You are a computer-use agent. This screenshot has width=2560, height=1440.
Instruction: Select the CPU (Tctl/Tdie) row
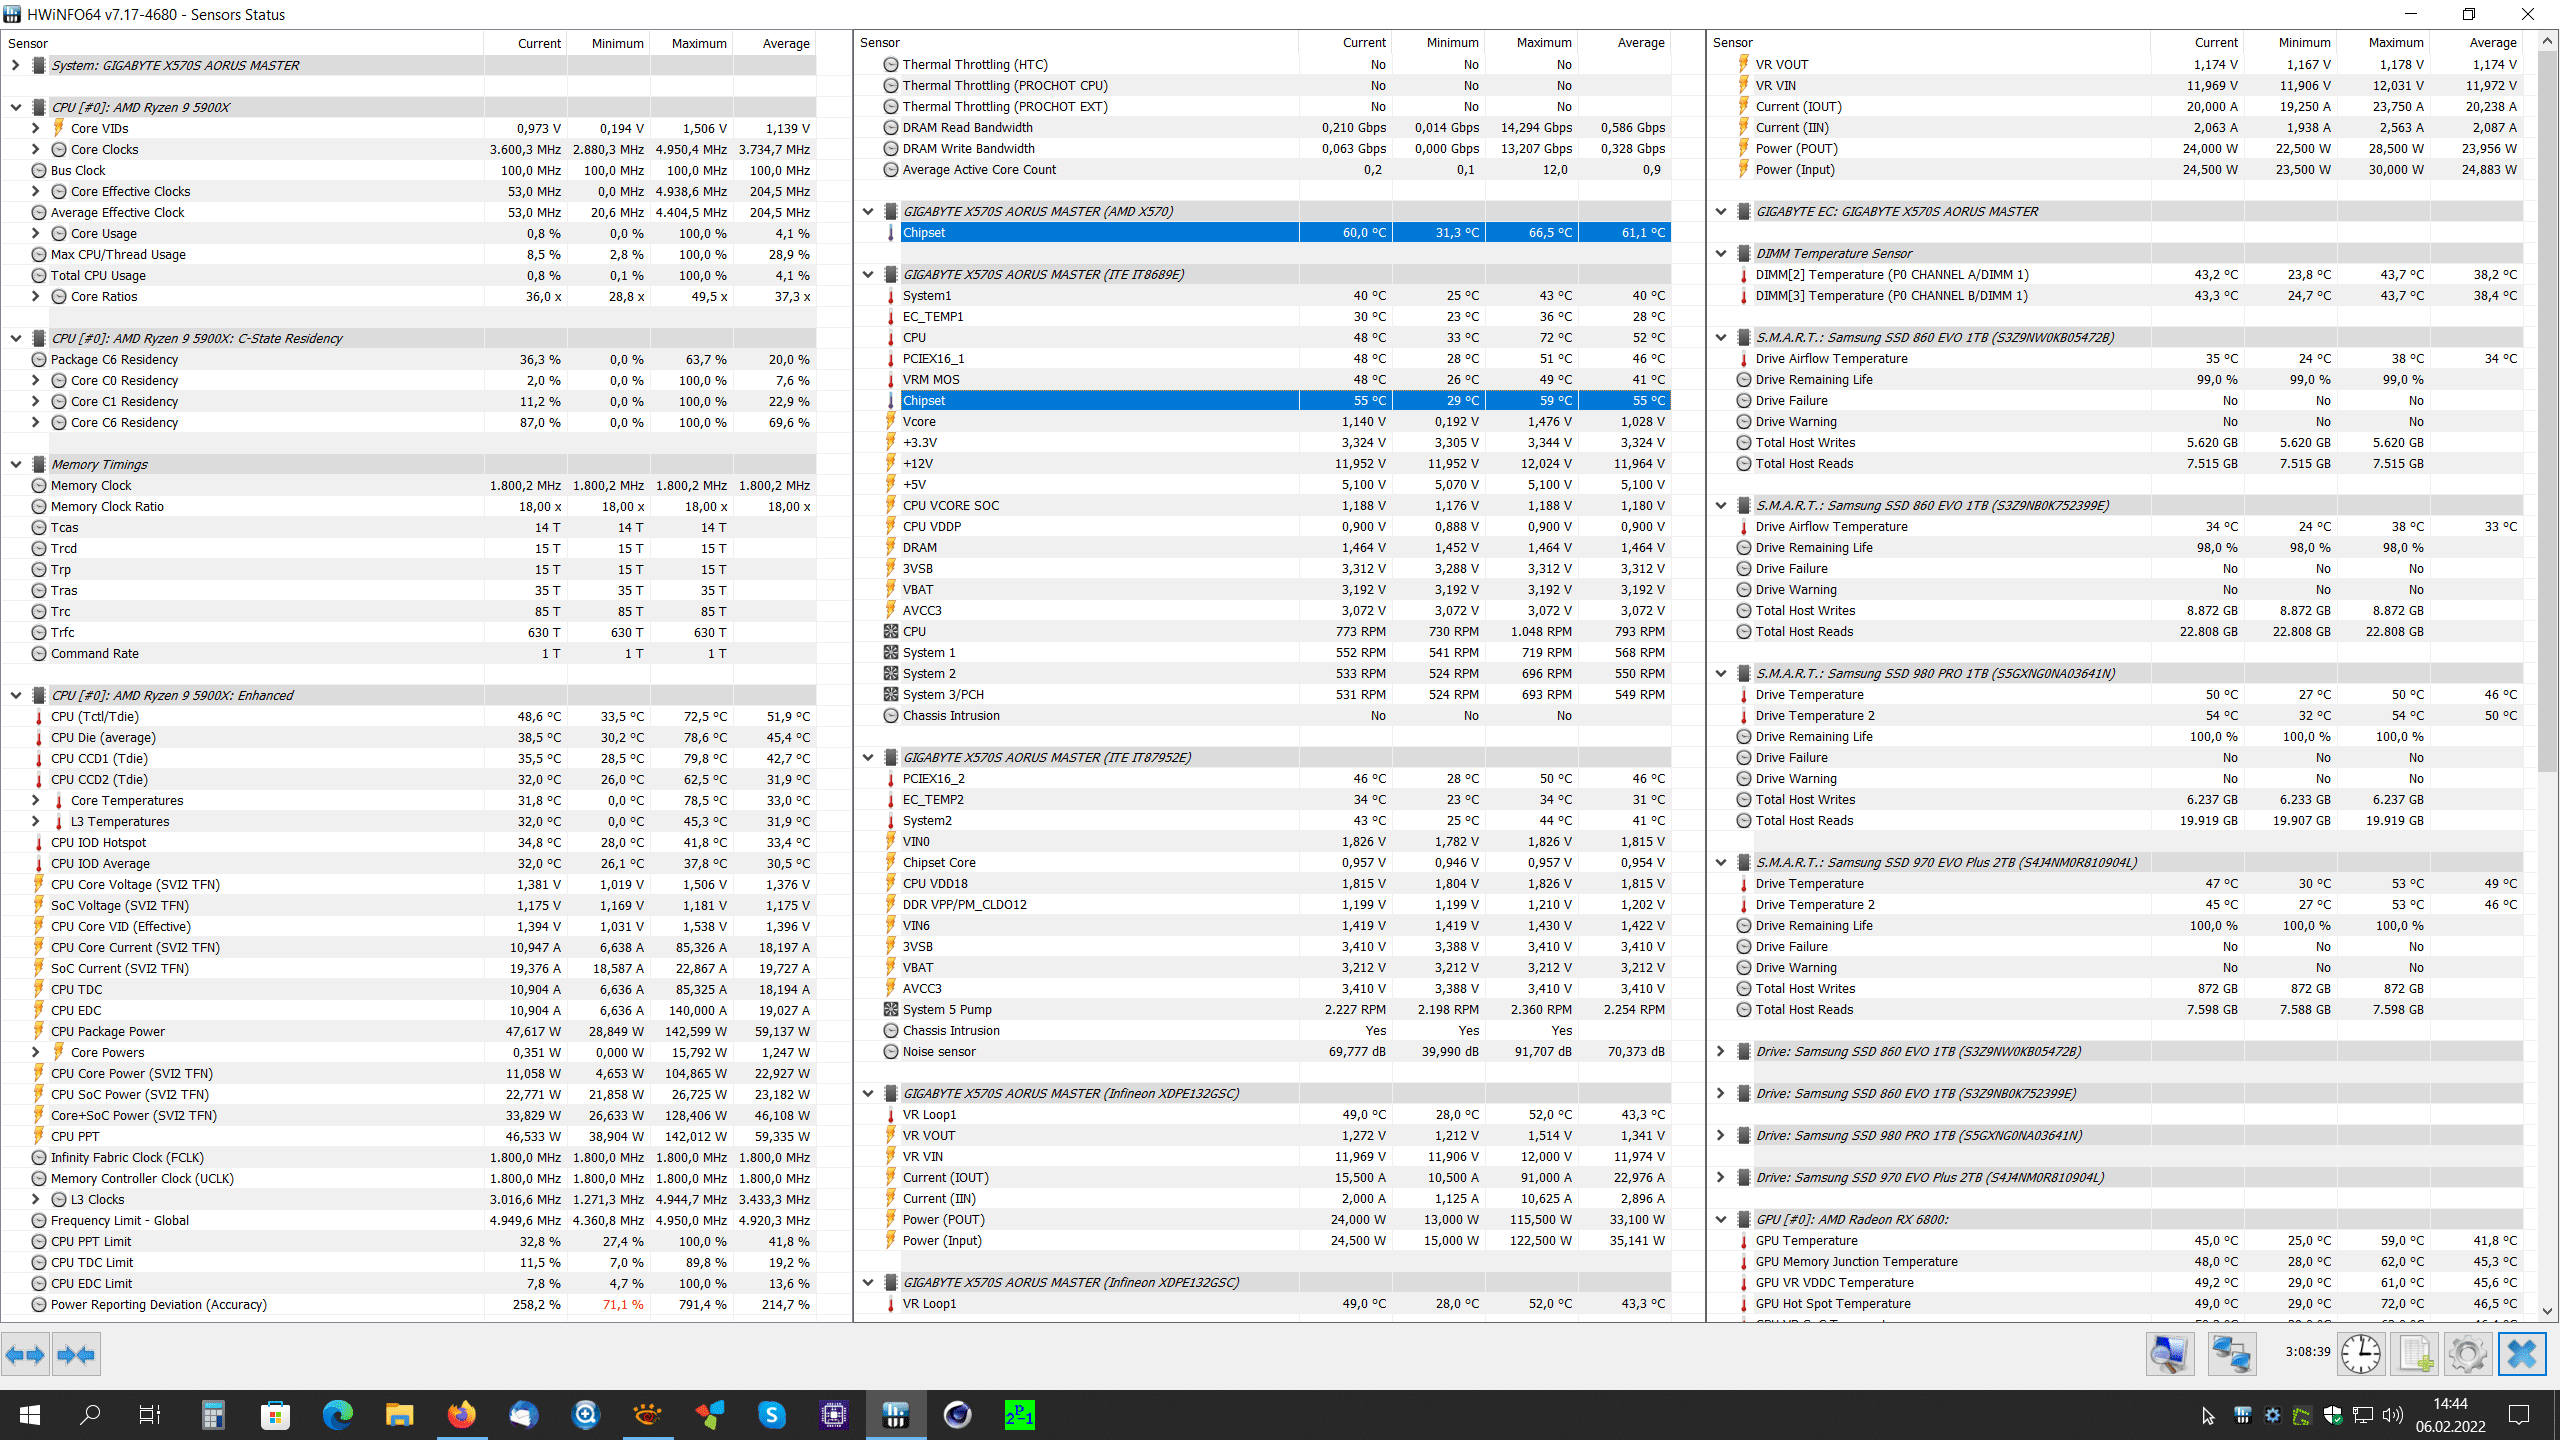click(409, 716)
